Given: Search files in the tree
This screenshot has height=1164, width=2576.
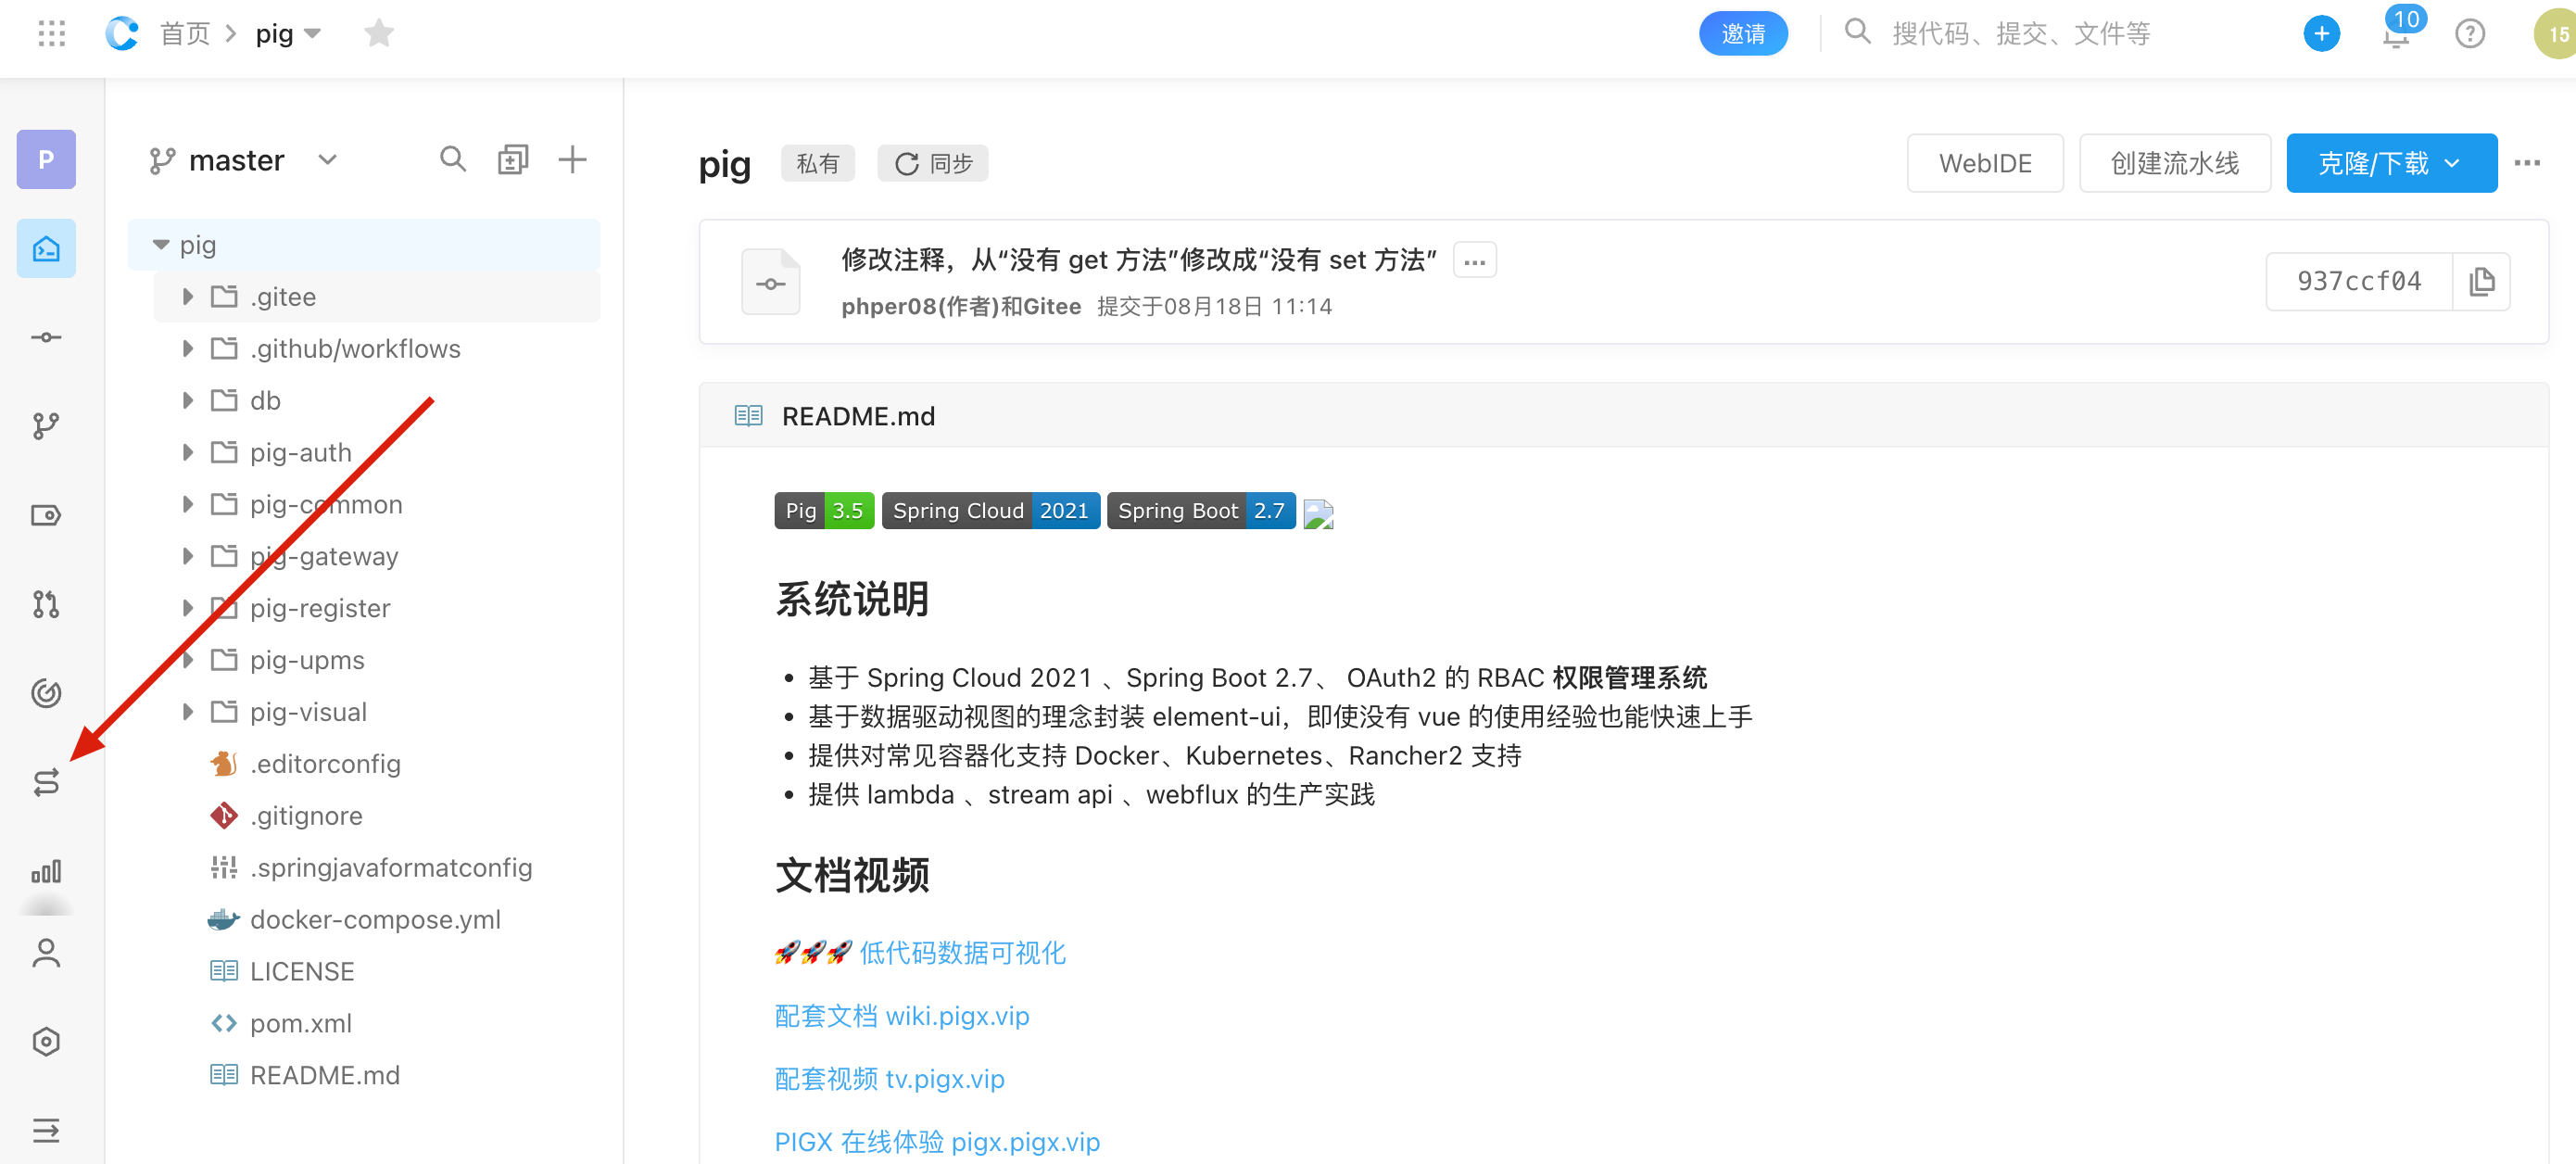Looking at the screenshot, I should [x=453, y=159].
